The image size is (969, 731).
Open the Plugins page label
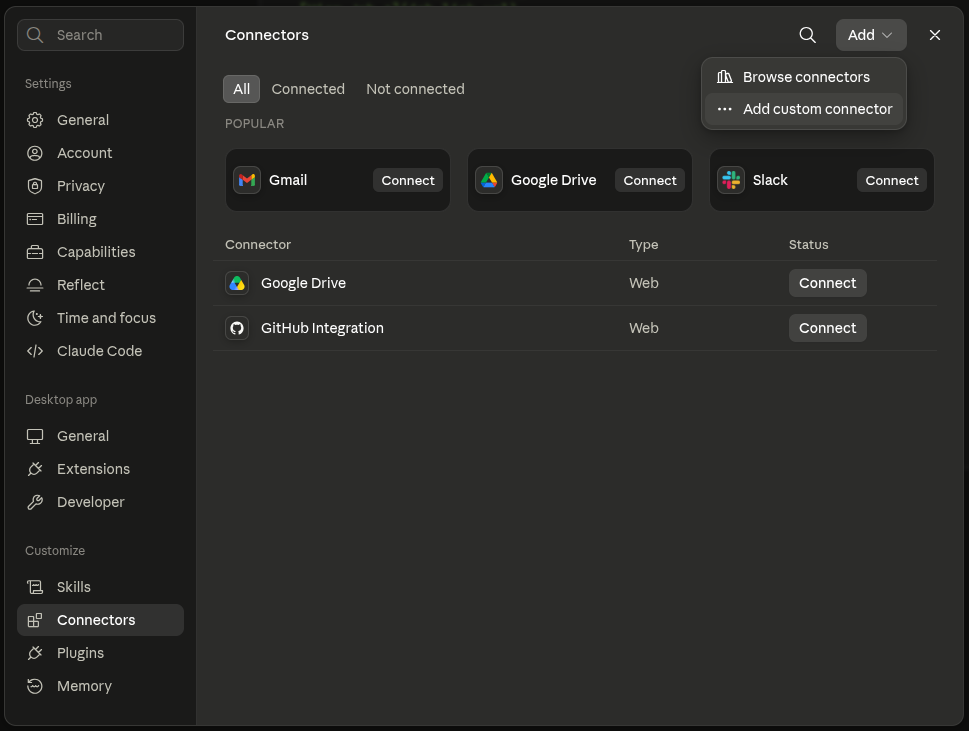click(80, 653)
